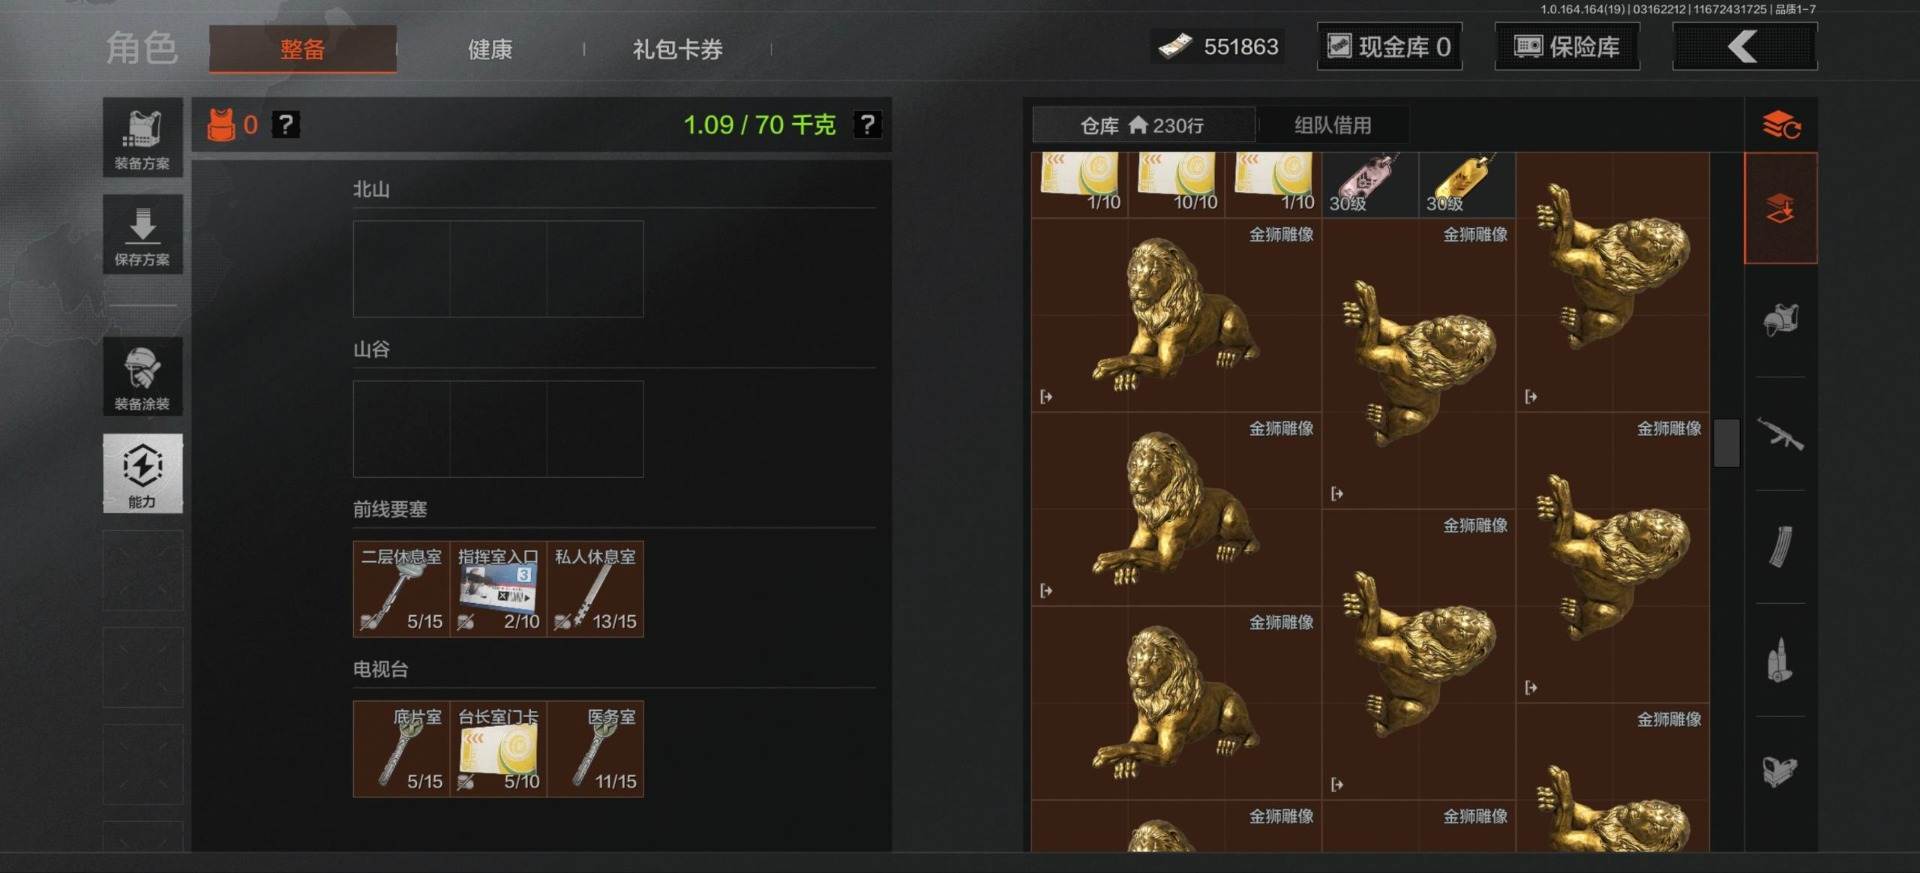Viewport: 1920px width, 873px height.
Task: Click the question mark beside weight
Action: (x=867, y=125)
